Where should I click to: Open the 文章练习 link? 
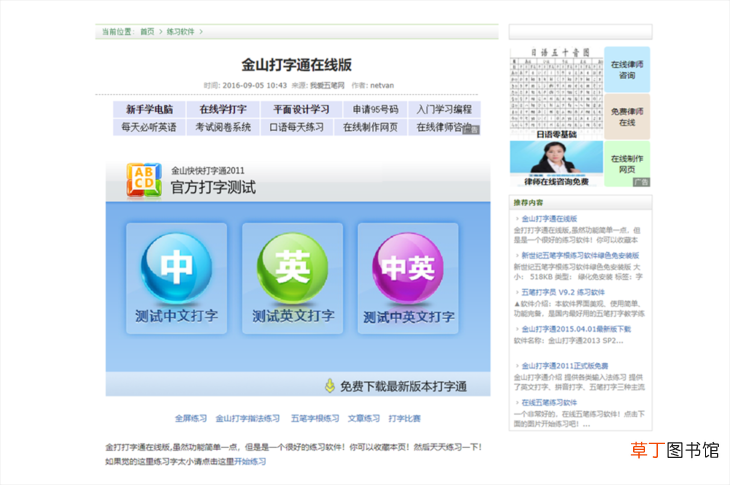[x=364, y=418]
